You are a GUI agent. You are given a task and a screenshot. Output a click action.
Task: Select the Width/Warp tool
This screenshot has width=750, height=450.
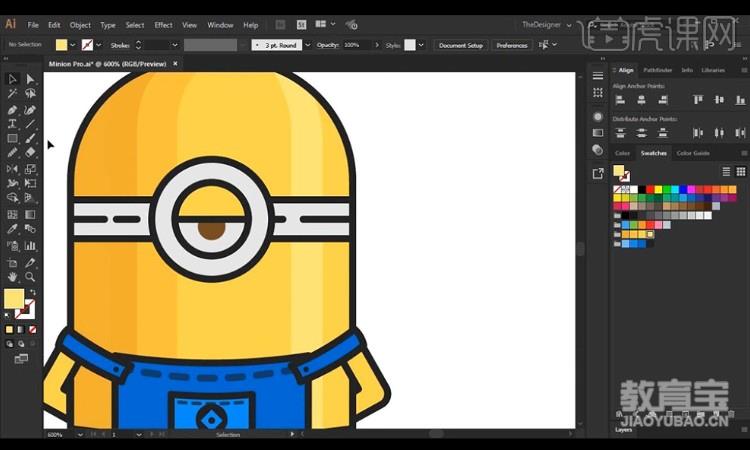click(12, 183)
